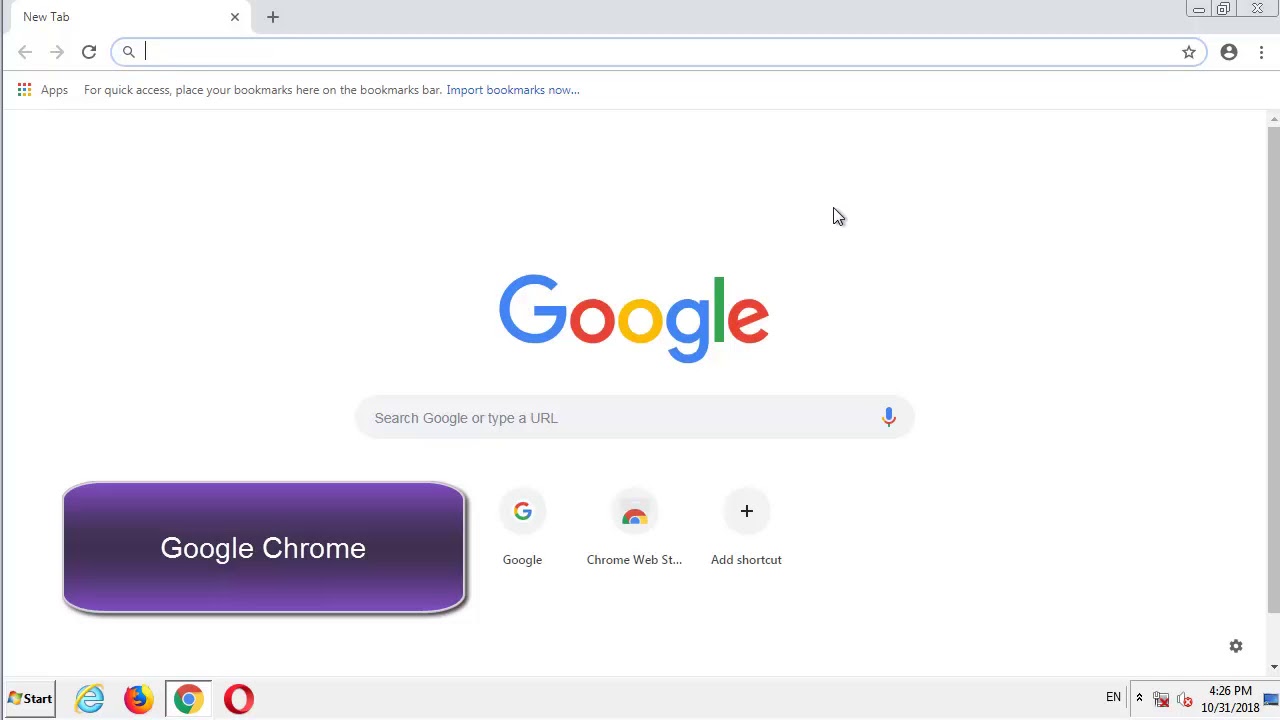The height and width of the screenshot is (720, 1280).
Task: Click the browser back arrow
Action: [25, 52]
